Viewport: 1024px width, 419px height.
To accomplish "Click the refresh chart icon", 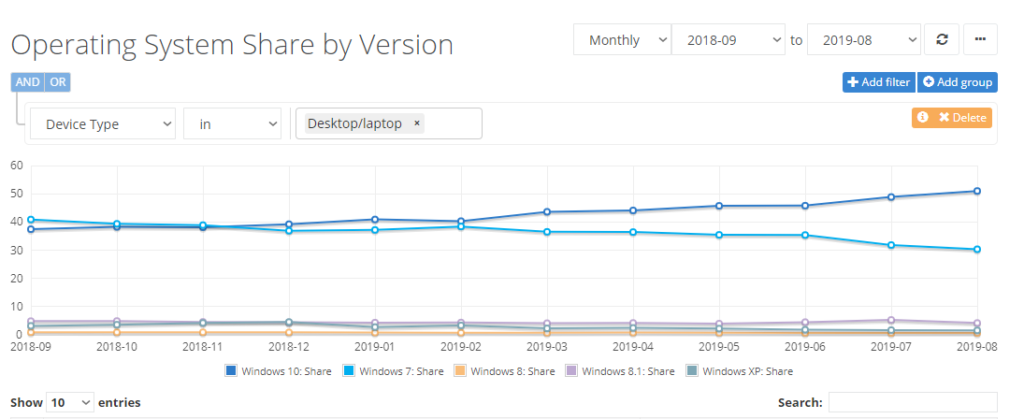I will click(x=941, y=40).
